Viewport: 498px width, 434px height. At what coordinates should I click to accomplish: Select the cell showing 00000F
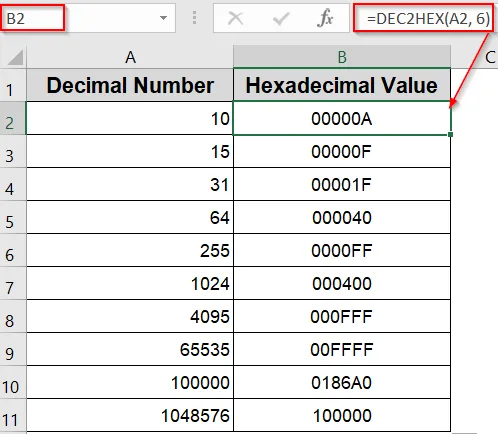(x=342, y=151)
